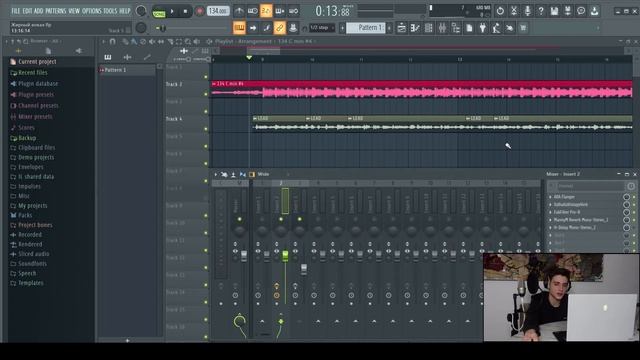
Task: Select Pattern 1 in playlist picker
Action: coord(127,70)
